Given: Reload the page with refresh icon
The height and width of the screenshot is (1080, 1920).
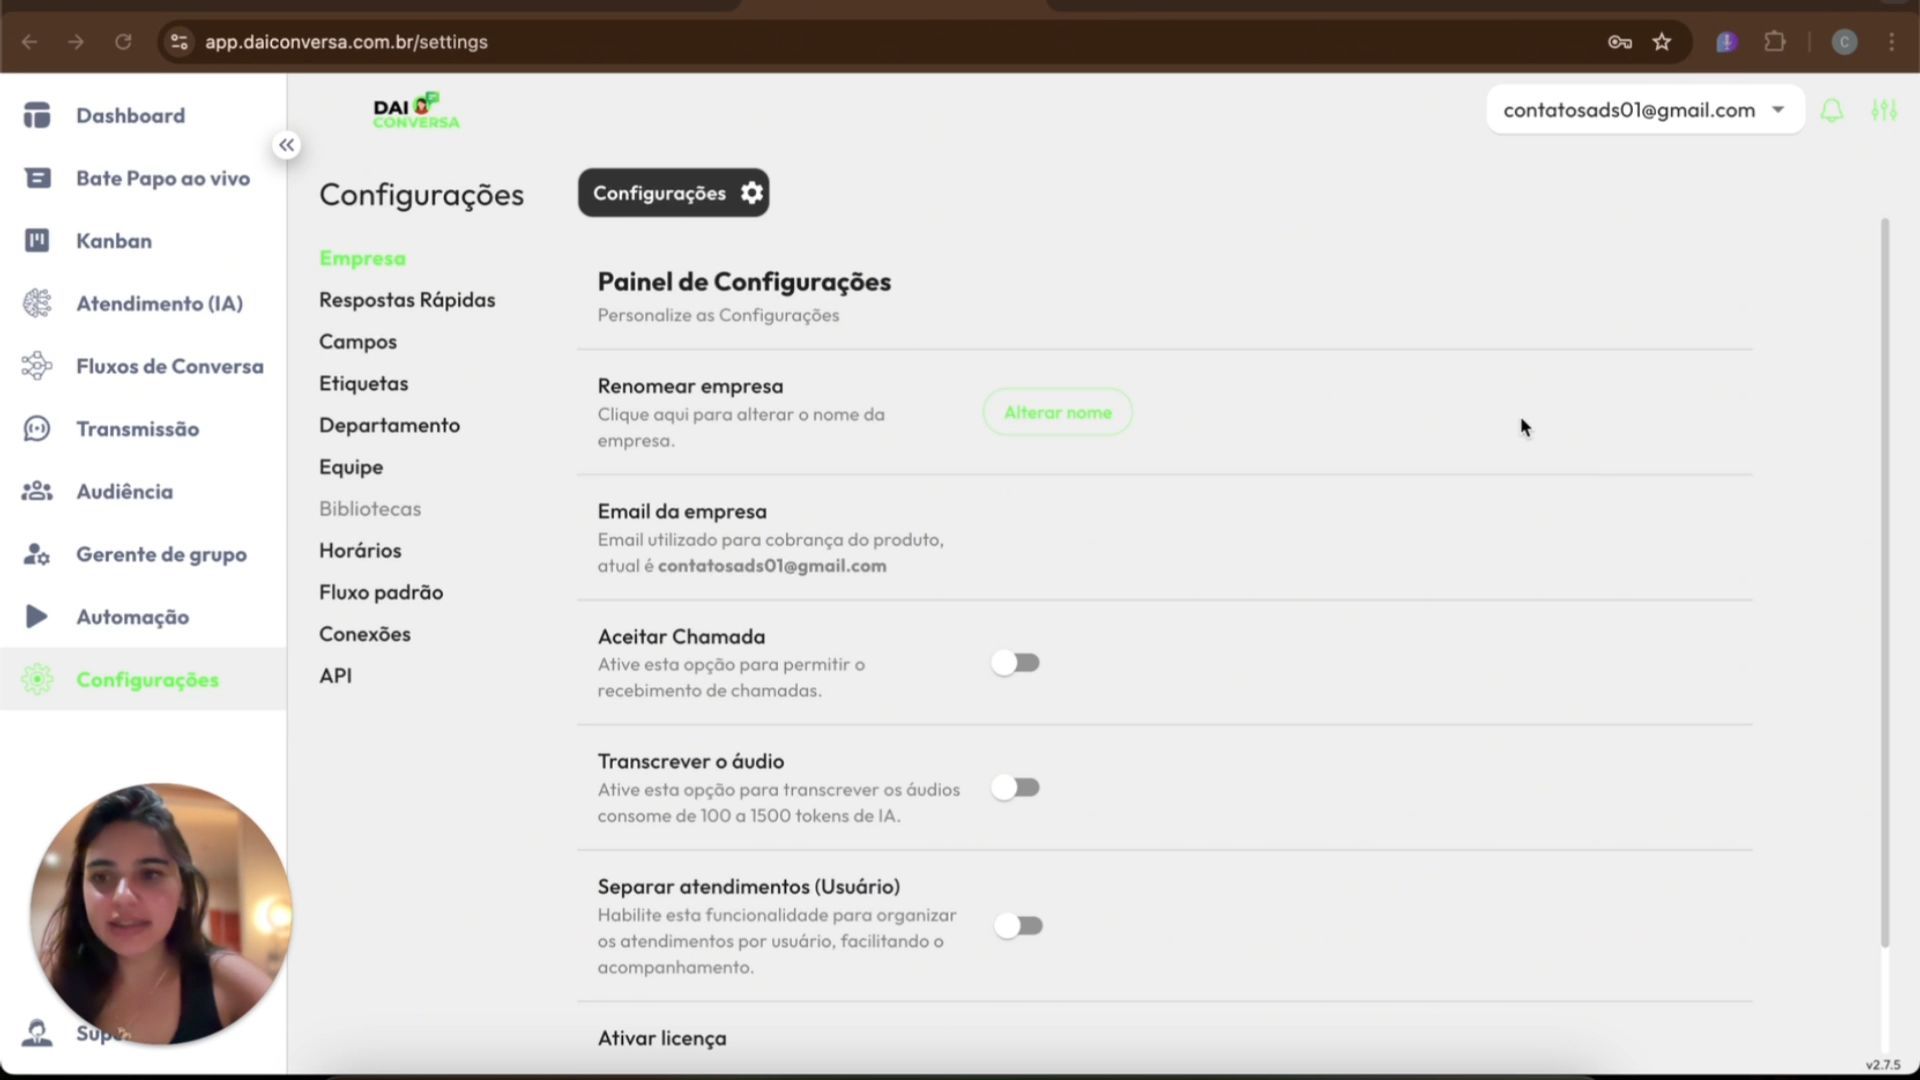Looking at the screenshot, I should coord(123,42).
